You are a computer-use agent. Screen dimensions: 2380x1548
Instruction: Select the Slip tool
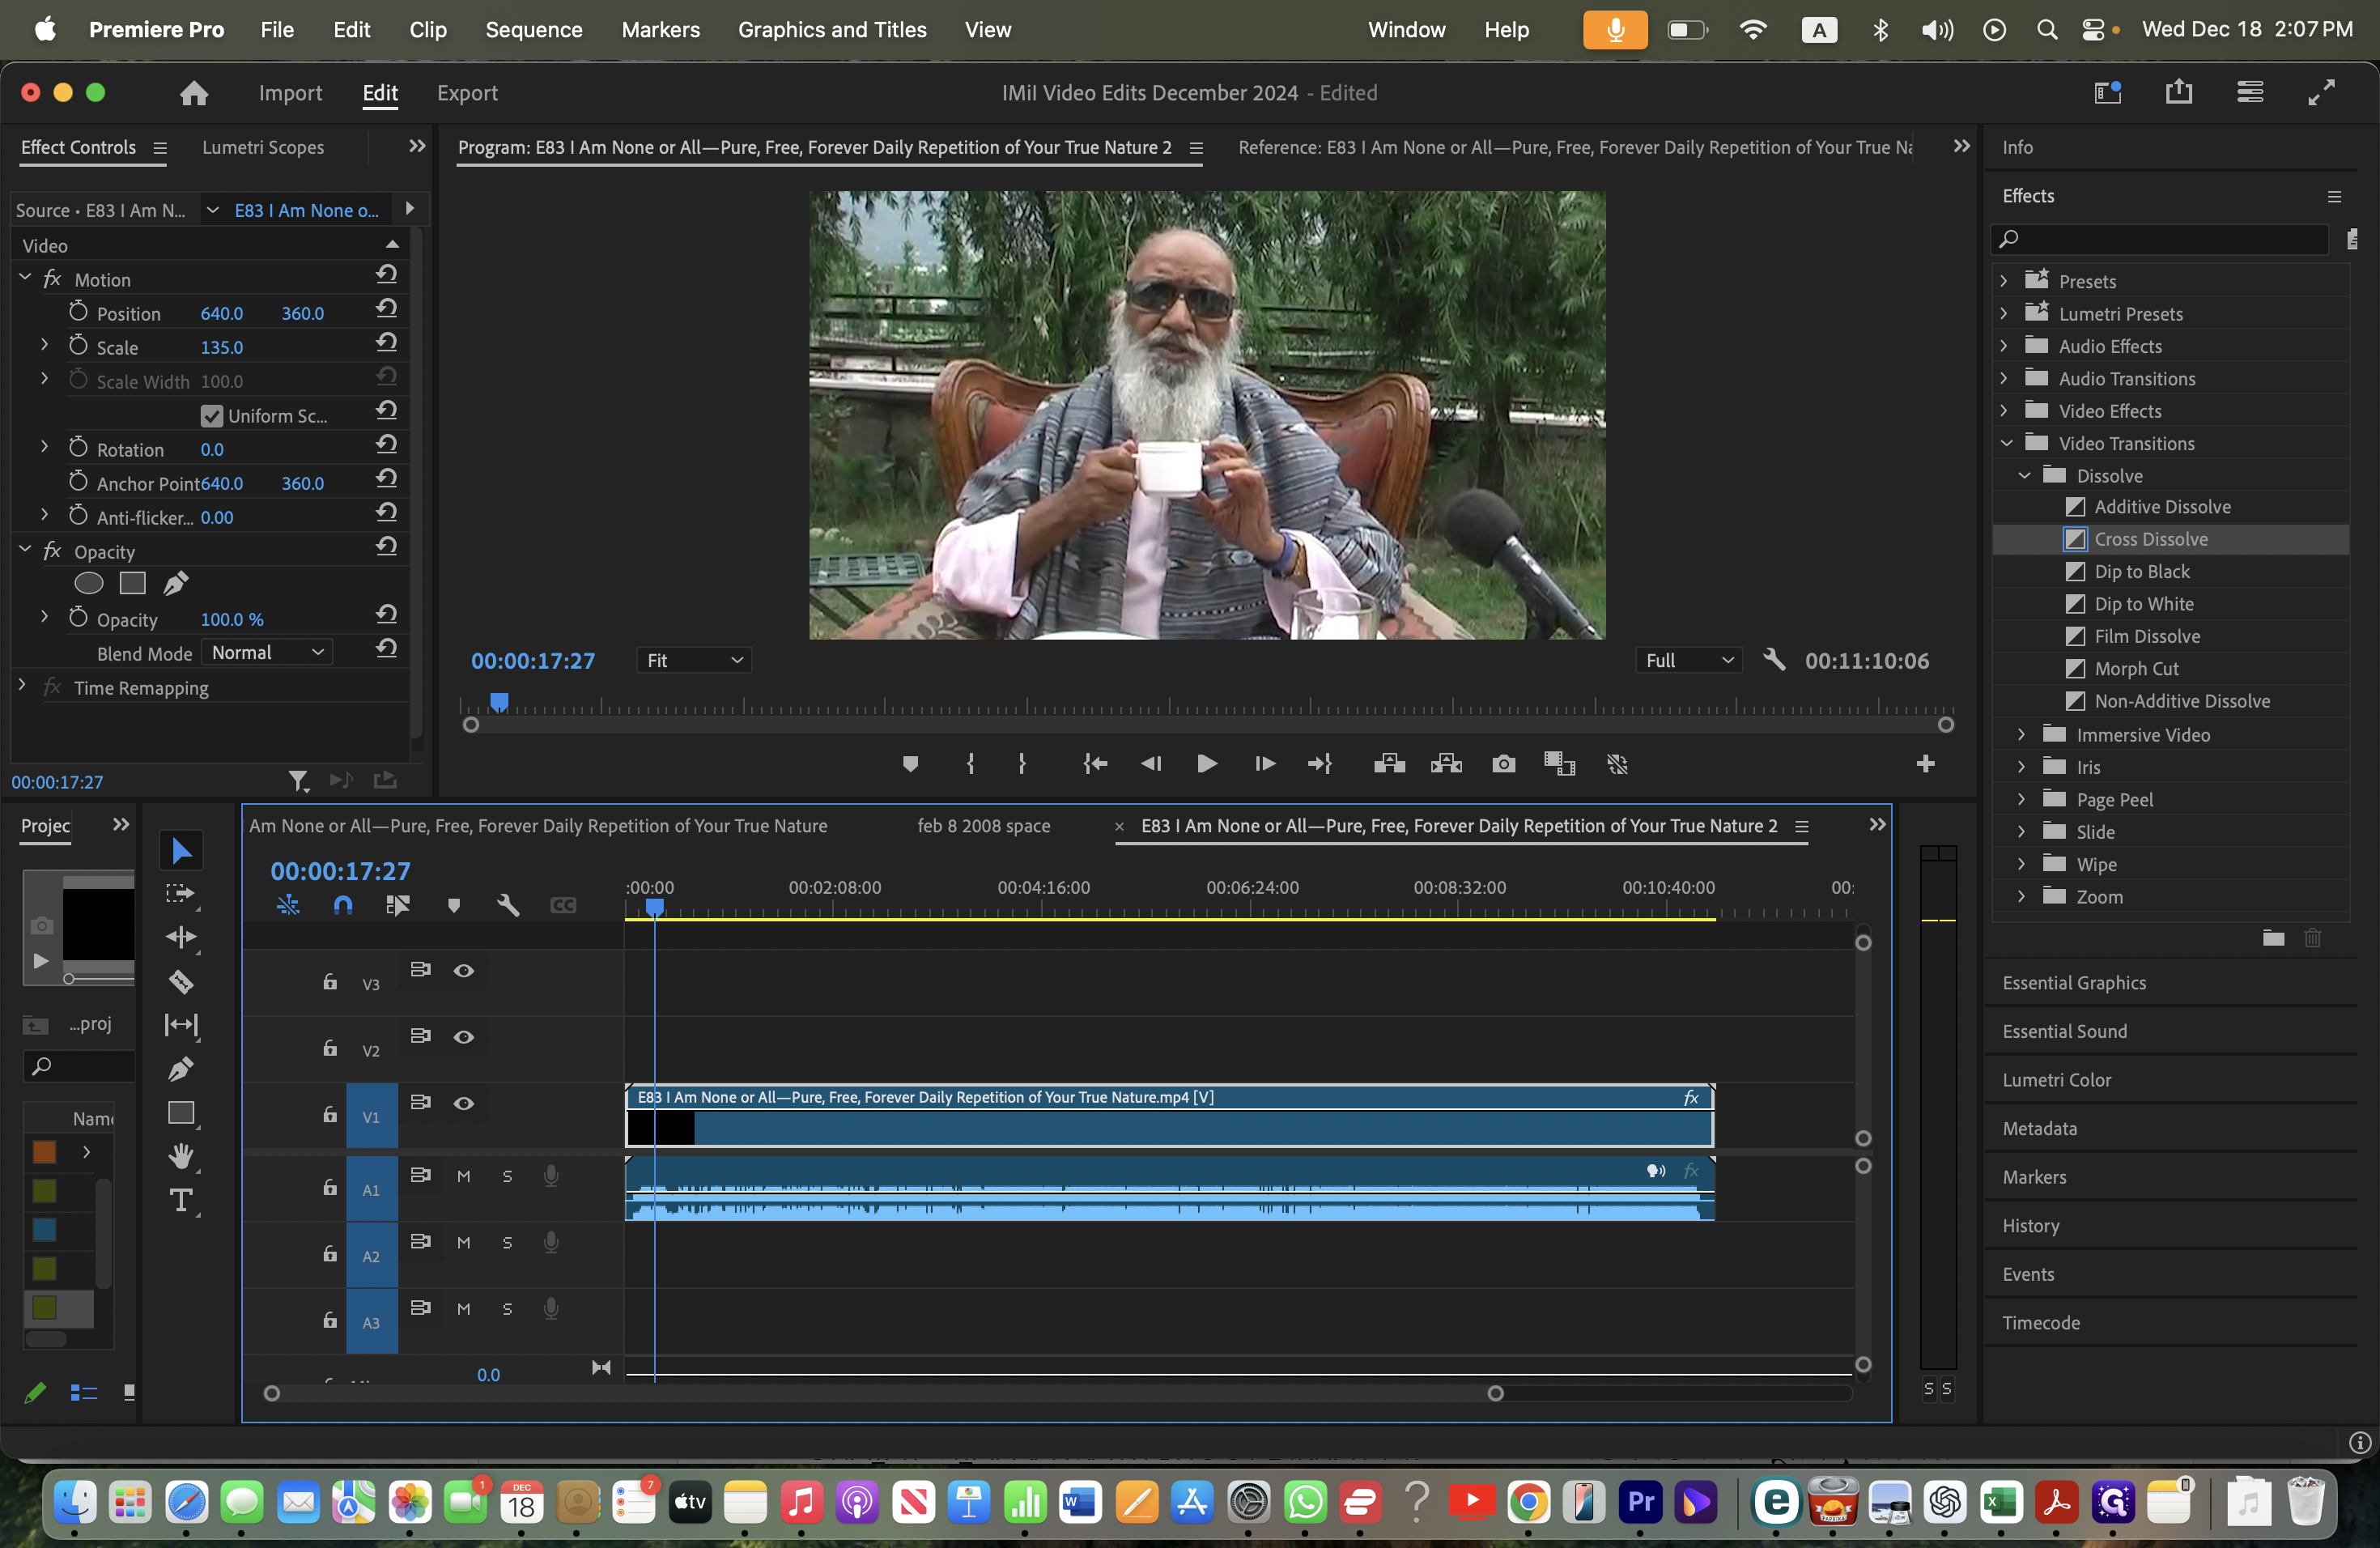pyautogui.click(x=181, y=1025)
